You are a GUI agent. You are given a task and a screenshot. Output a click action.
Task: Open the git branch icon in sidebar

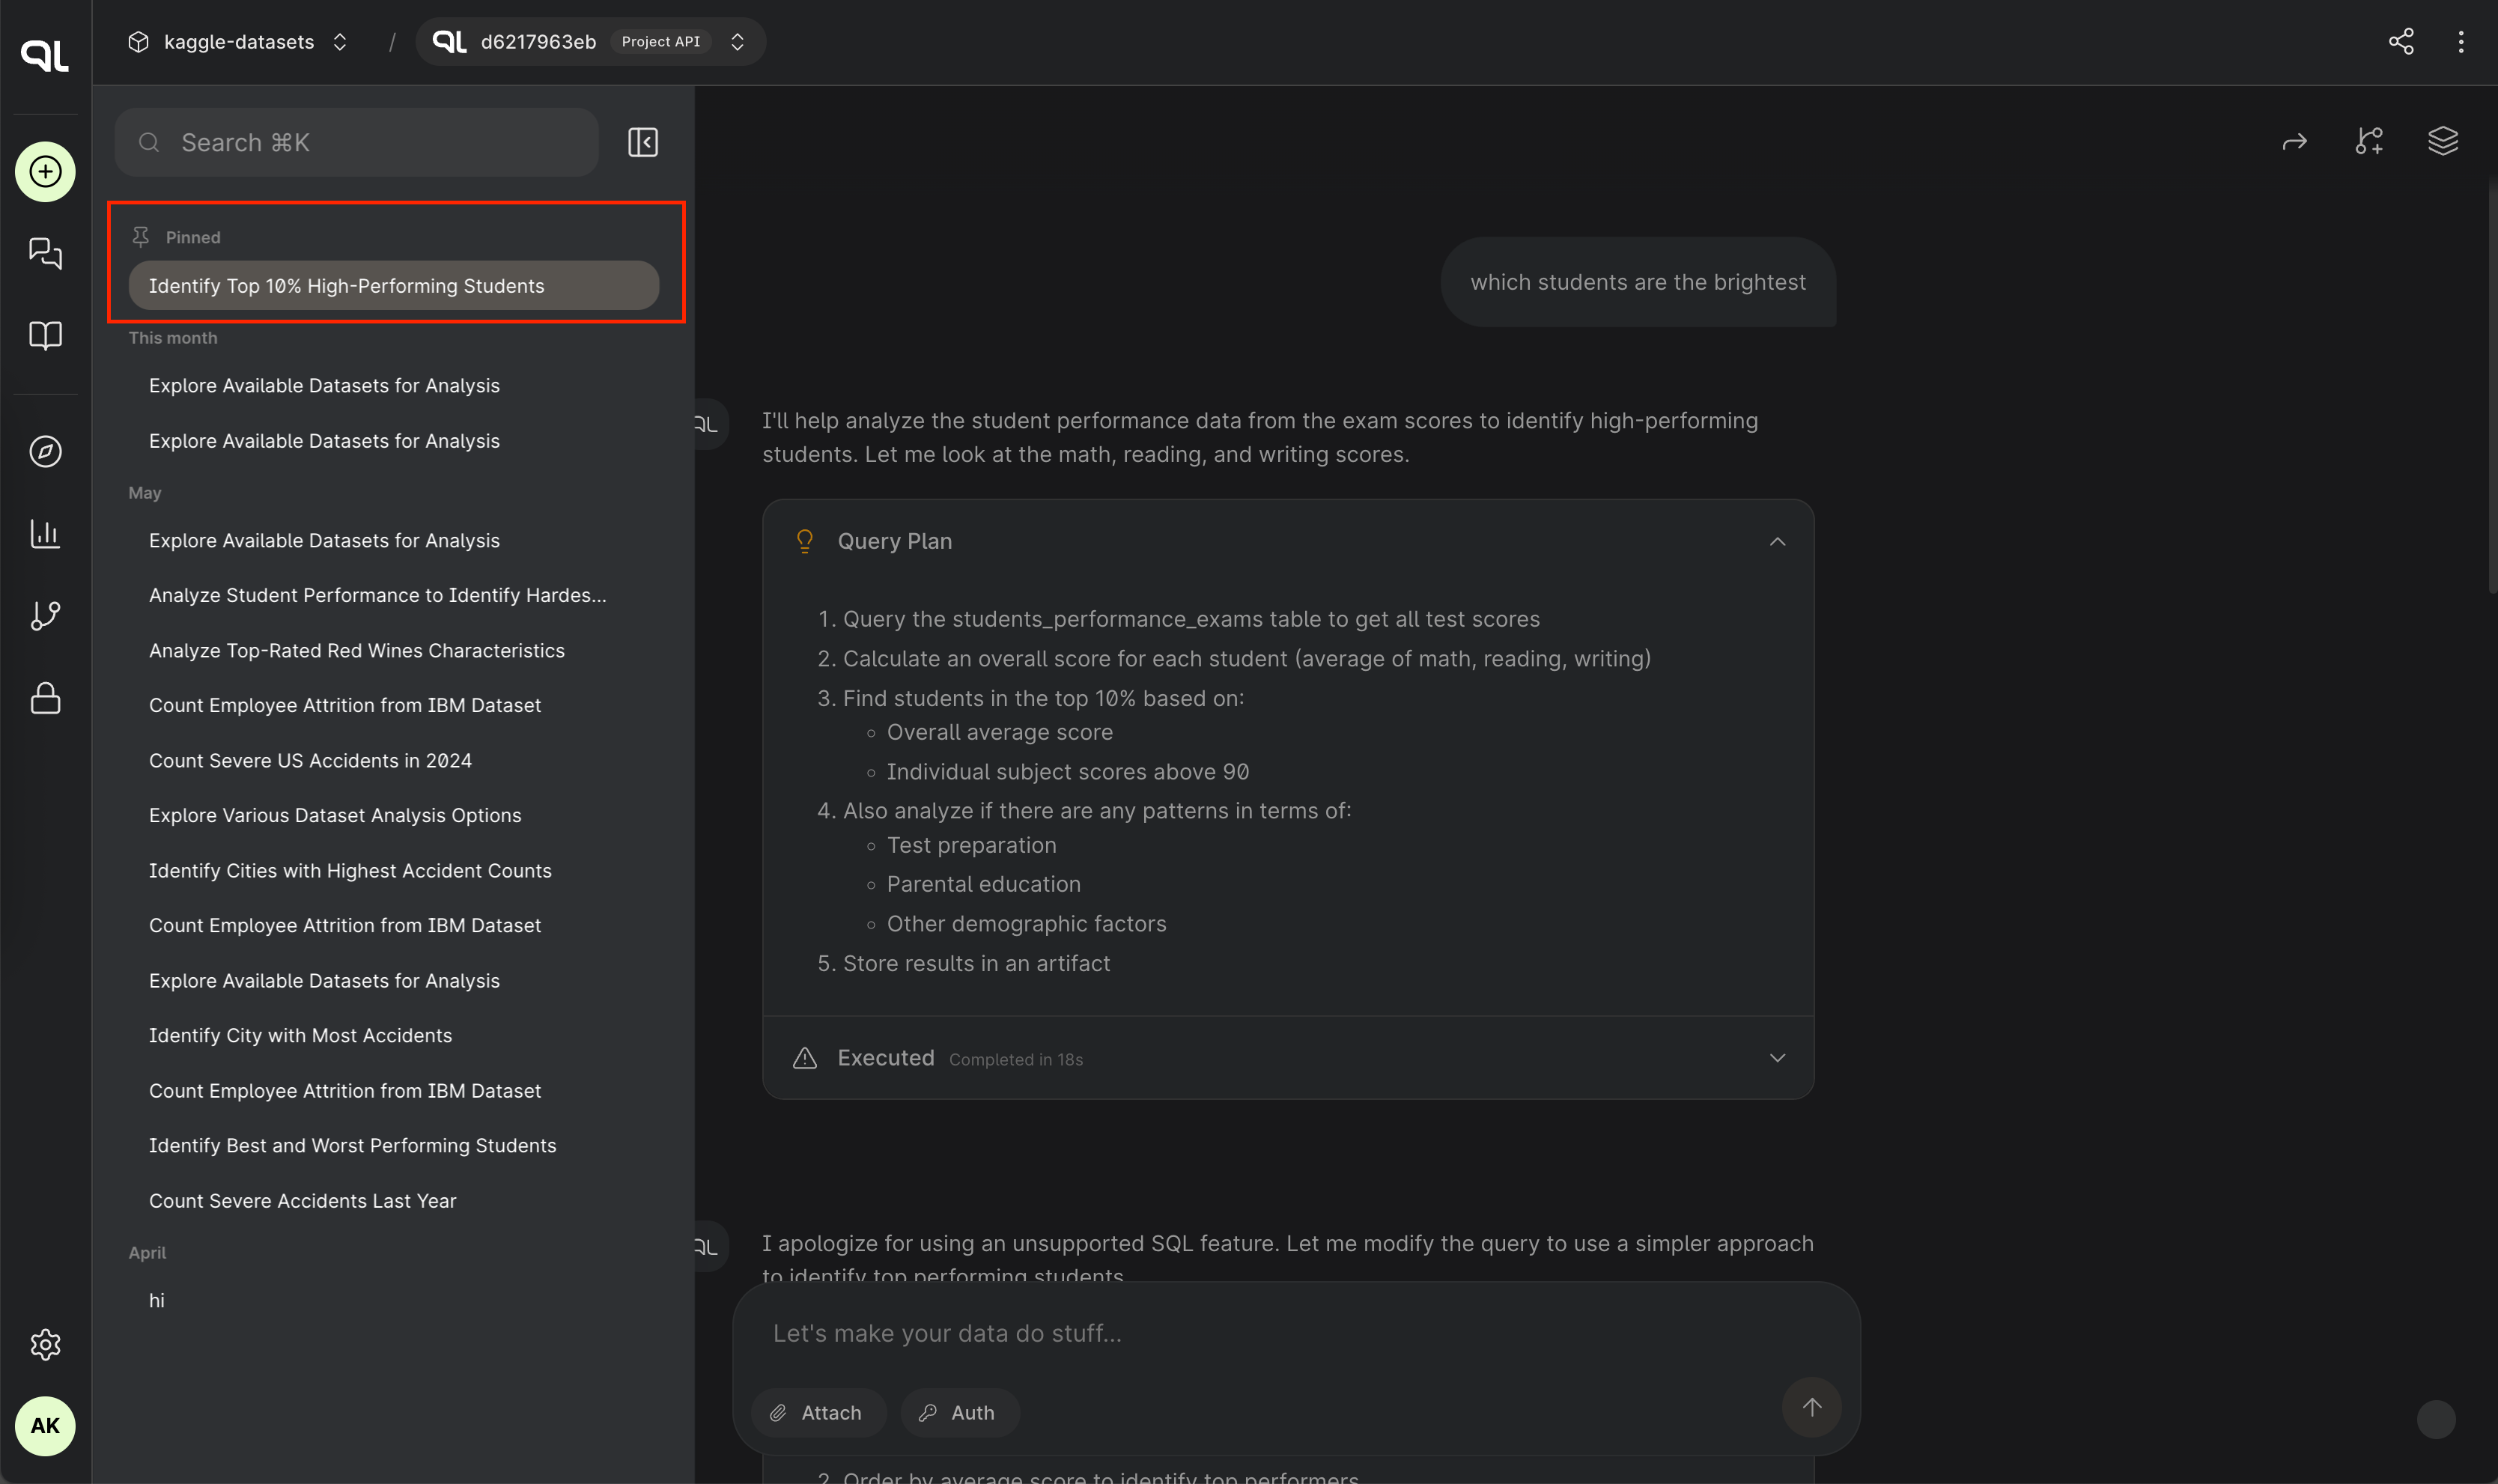45,616
